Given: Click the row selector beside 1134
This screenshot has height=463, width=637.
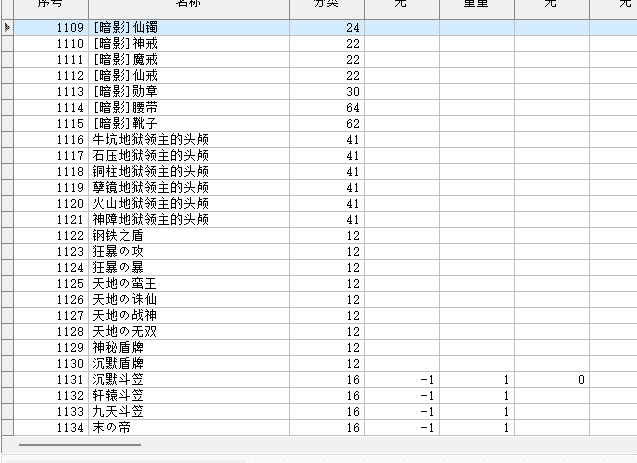Looking at the screenshot, I should coord(7,428).
